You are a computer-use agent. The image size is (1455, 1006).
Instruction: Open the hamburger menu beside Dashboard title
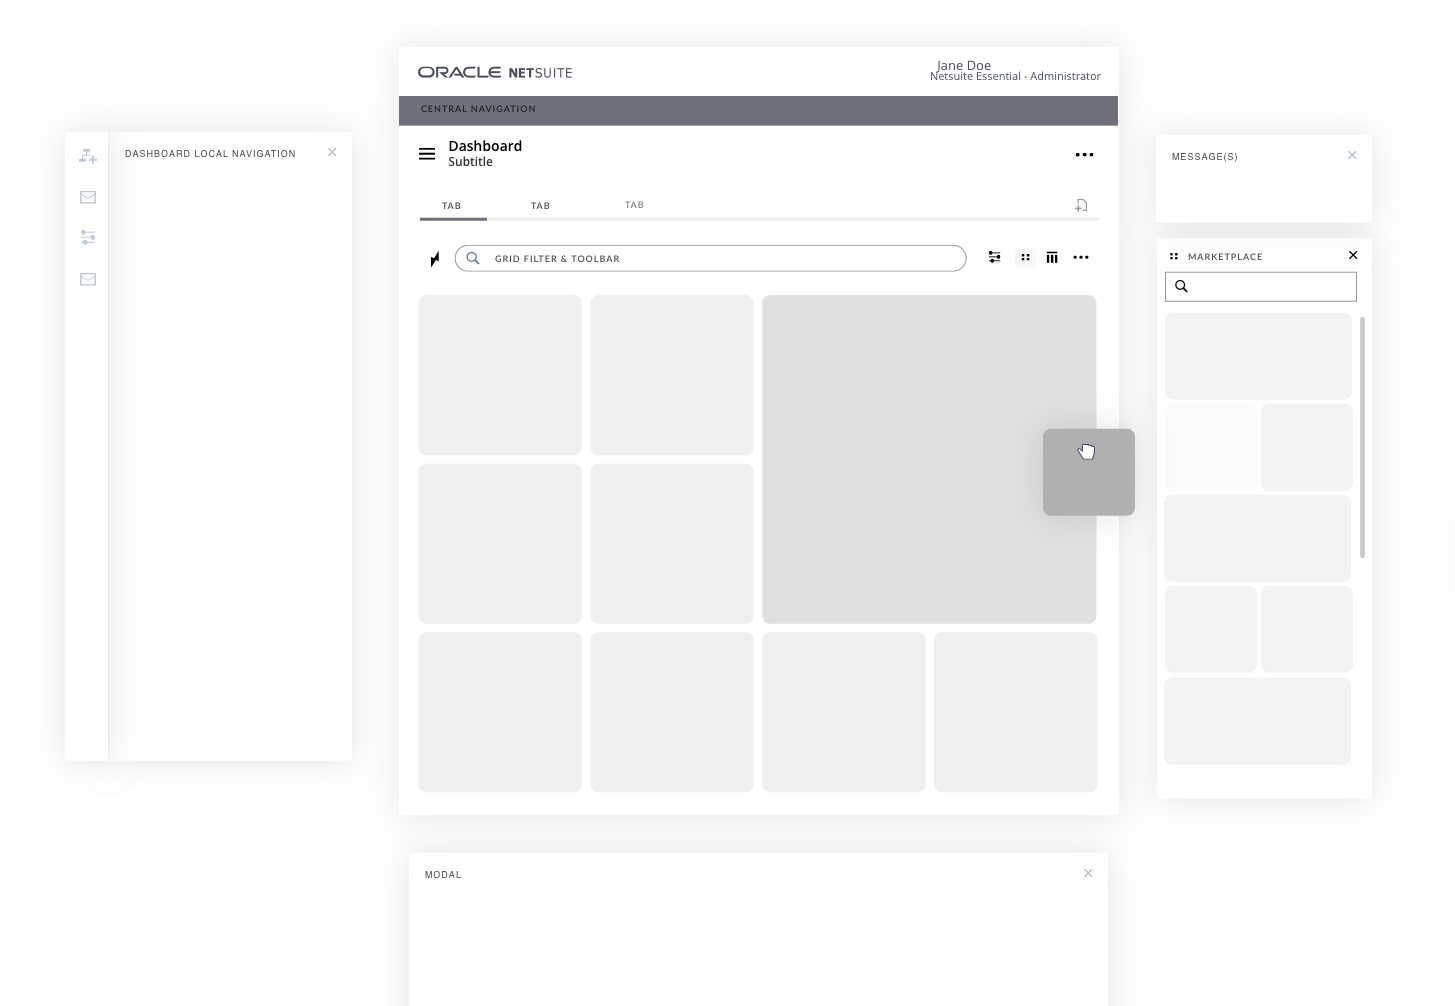[x=427, y=154]
